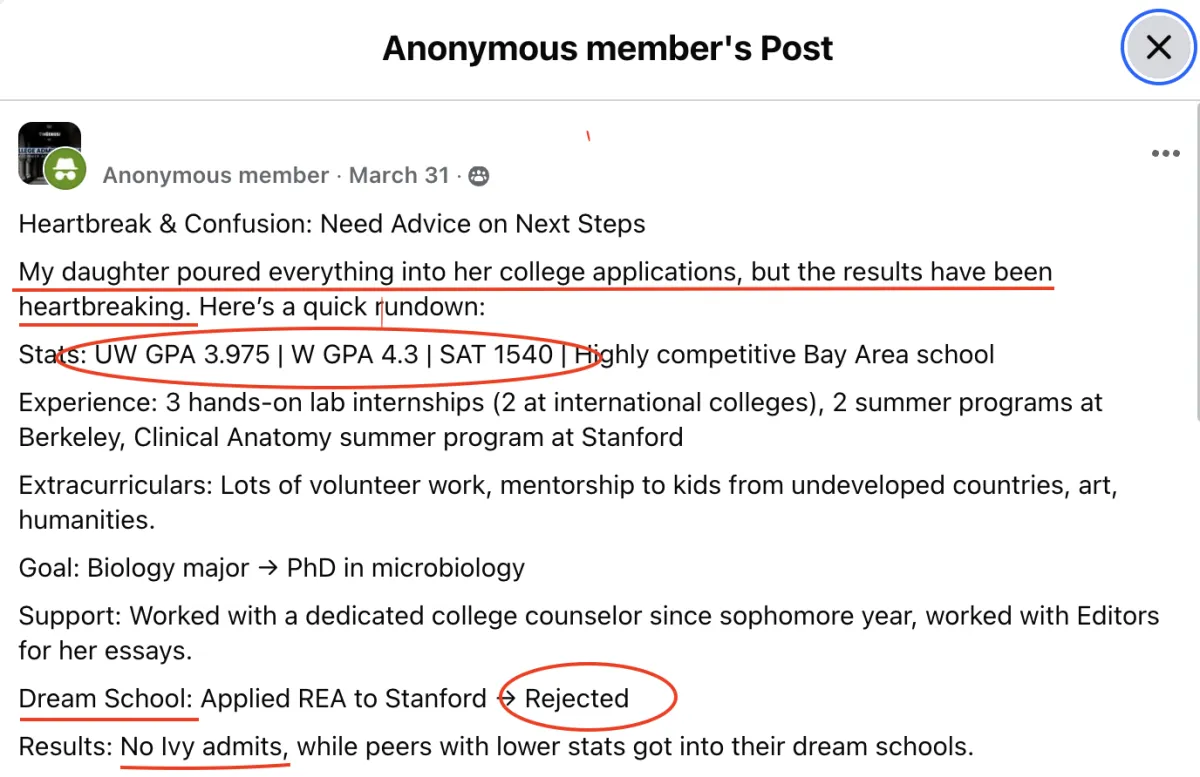Viewport: 1200px width, 777px height.
Task: Close the anonymous member's post dialog
Action: (1158, 47)
